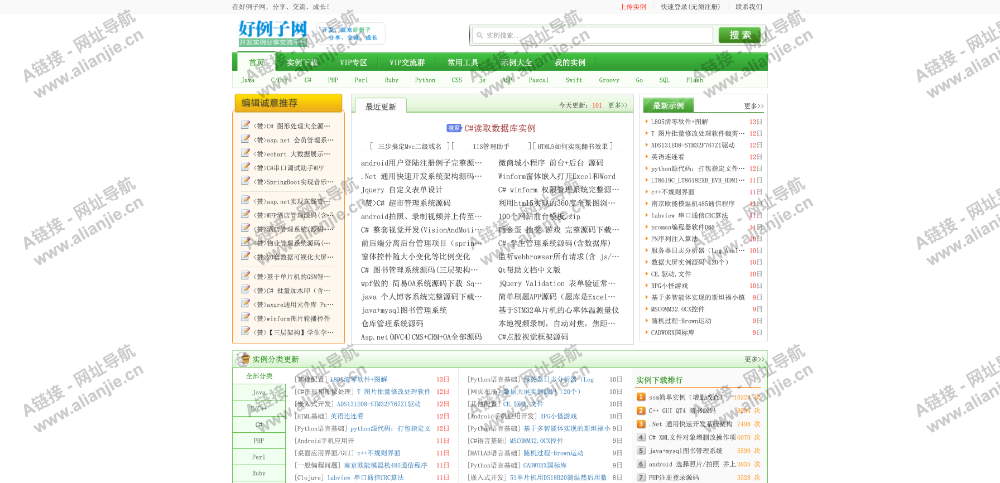Select the PHP category tab in 实例分类更新

tap(260, 441)
